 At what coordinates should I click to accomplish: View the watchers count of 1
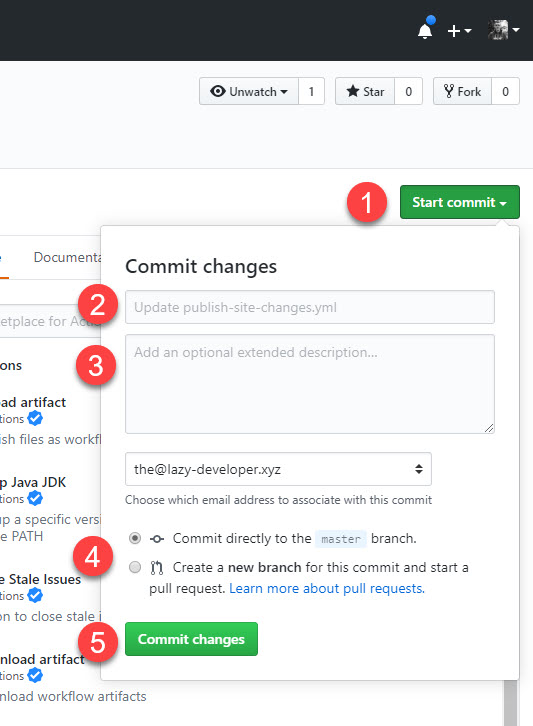(x=311, y=92)
